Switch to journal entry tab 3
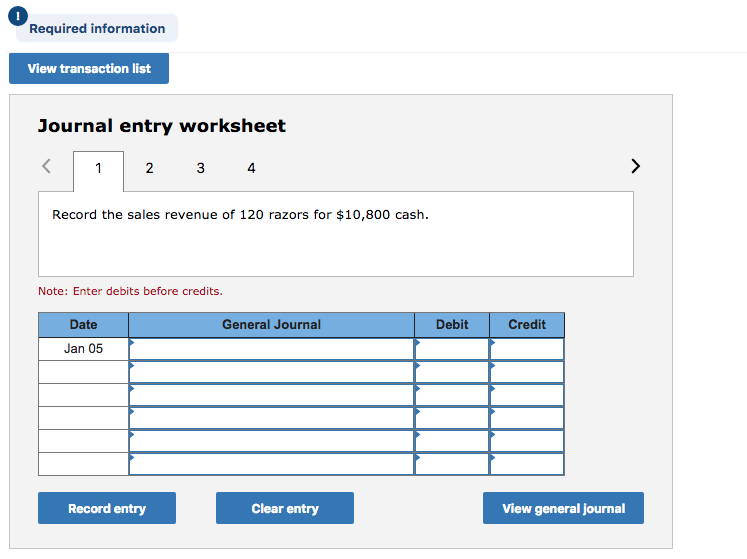Viewport: 747px width, 559px height. tap(201, 168)
